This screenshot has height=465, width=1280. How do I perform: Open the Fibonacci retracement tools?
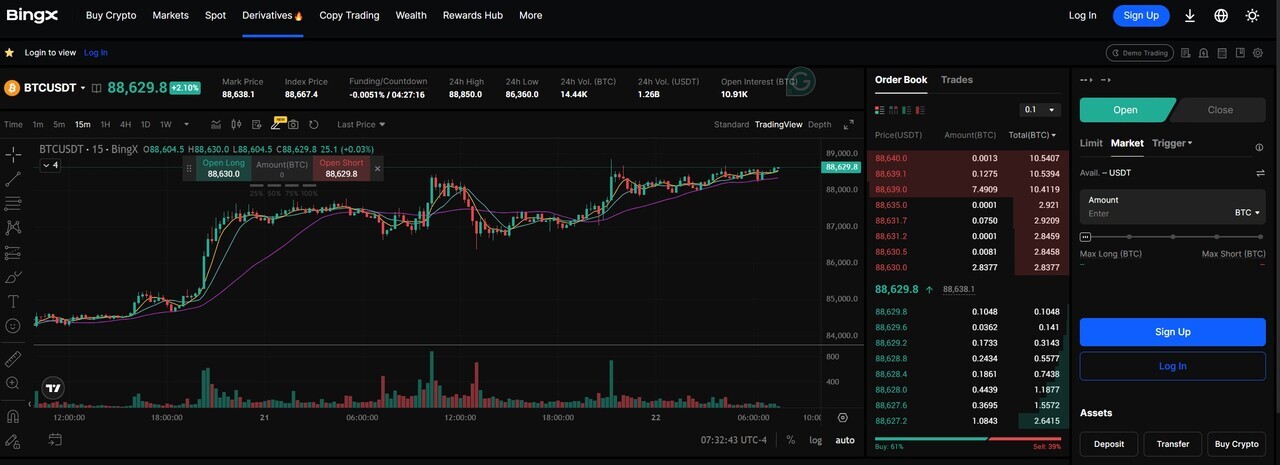tap(13, 204)
